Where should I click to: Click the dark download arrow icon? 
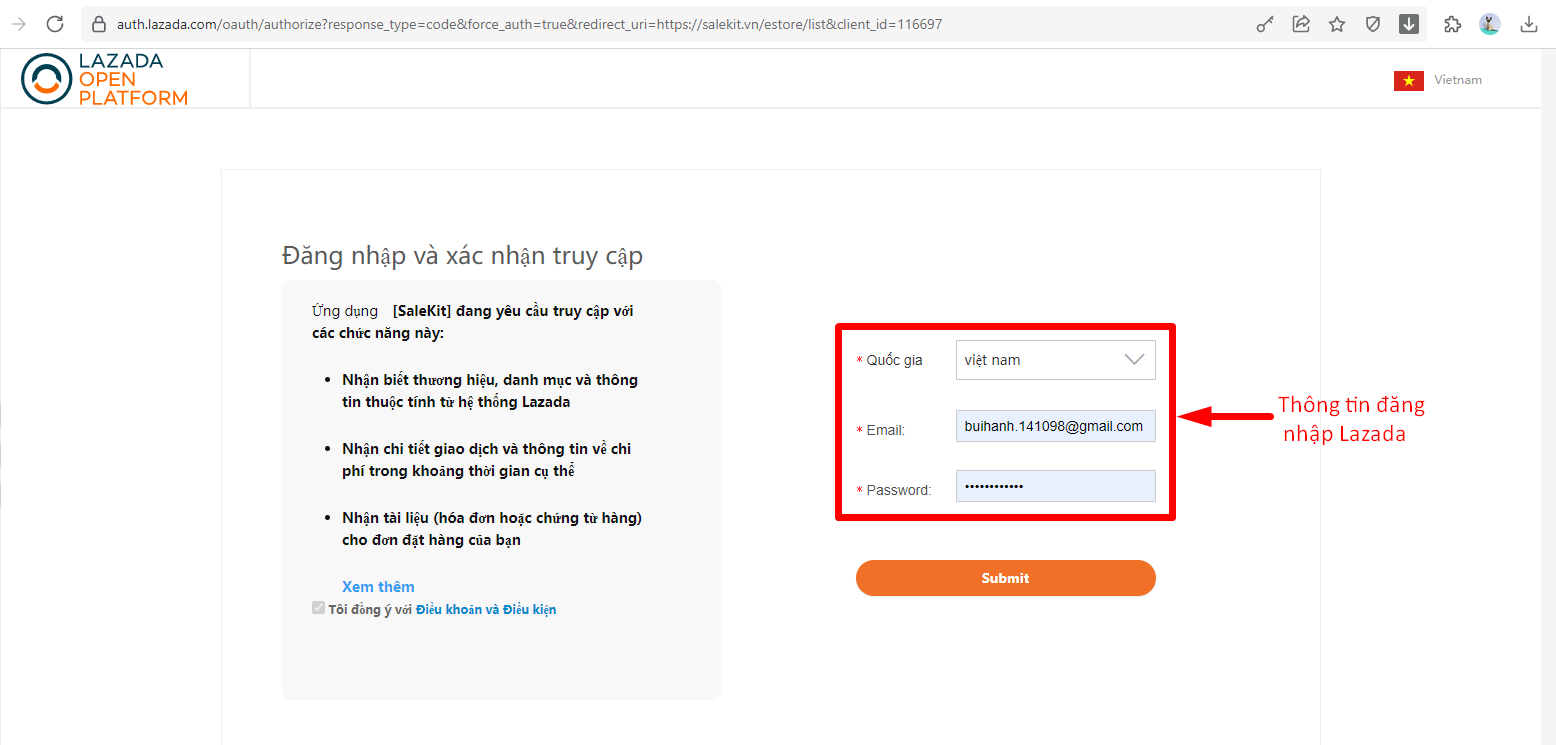[x=1409, y=24]
